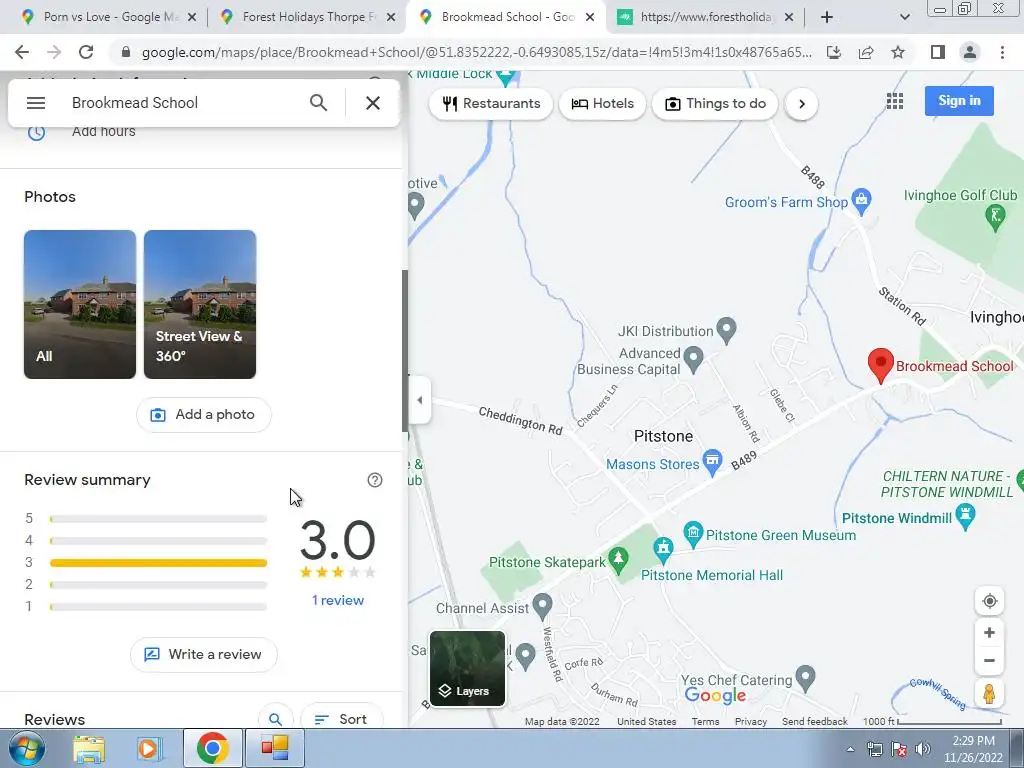
Task: Click Pitstone Memorial Hall marker
Action: (x=664, y=549)
